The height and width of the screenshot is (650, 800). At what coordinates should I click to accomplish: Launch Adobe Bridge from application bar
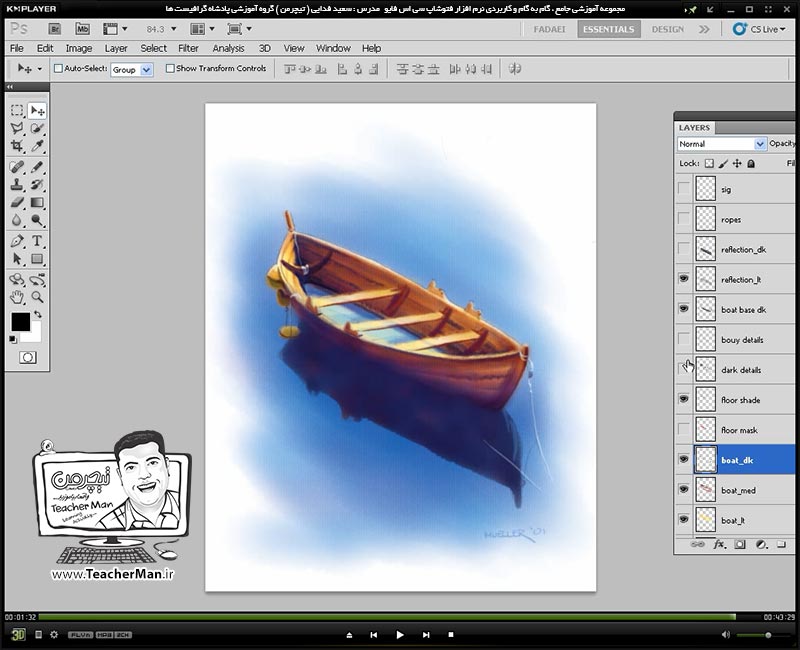[x=55, y=29]
